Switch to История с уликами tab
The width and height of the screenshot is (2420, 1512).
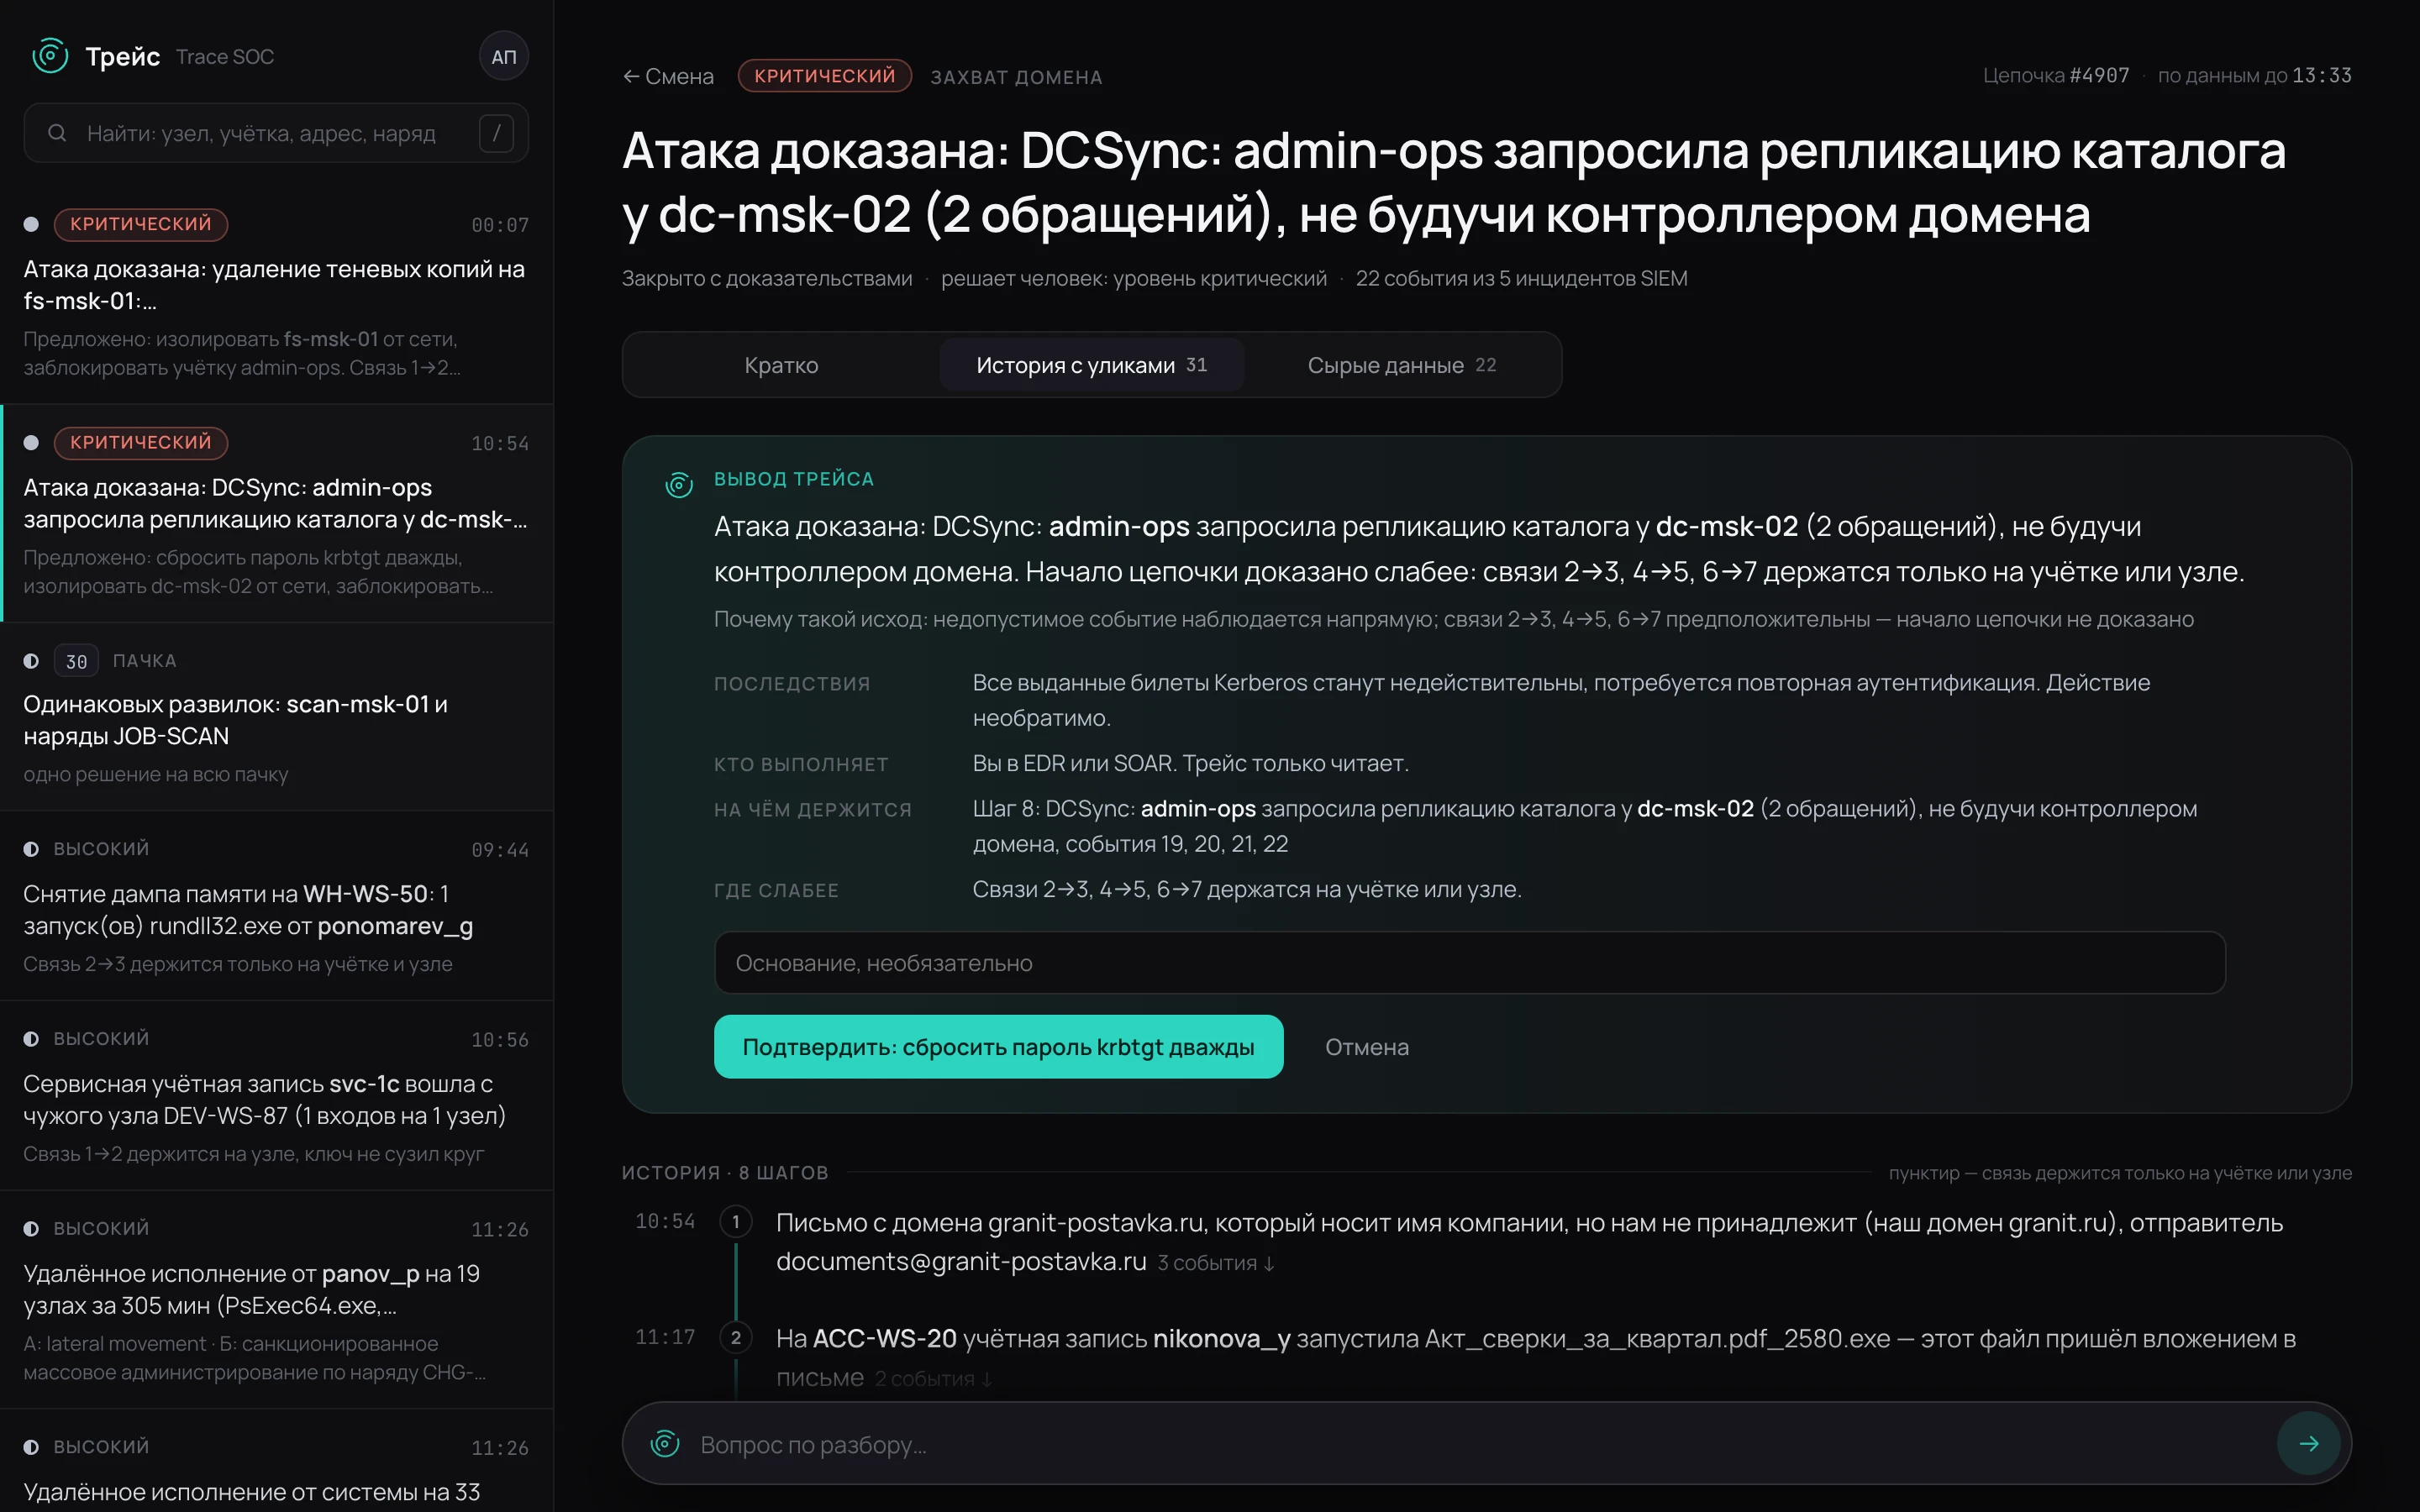point(1091,365)
